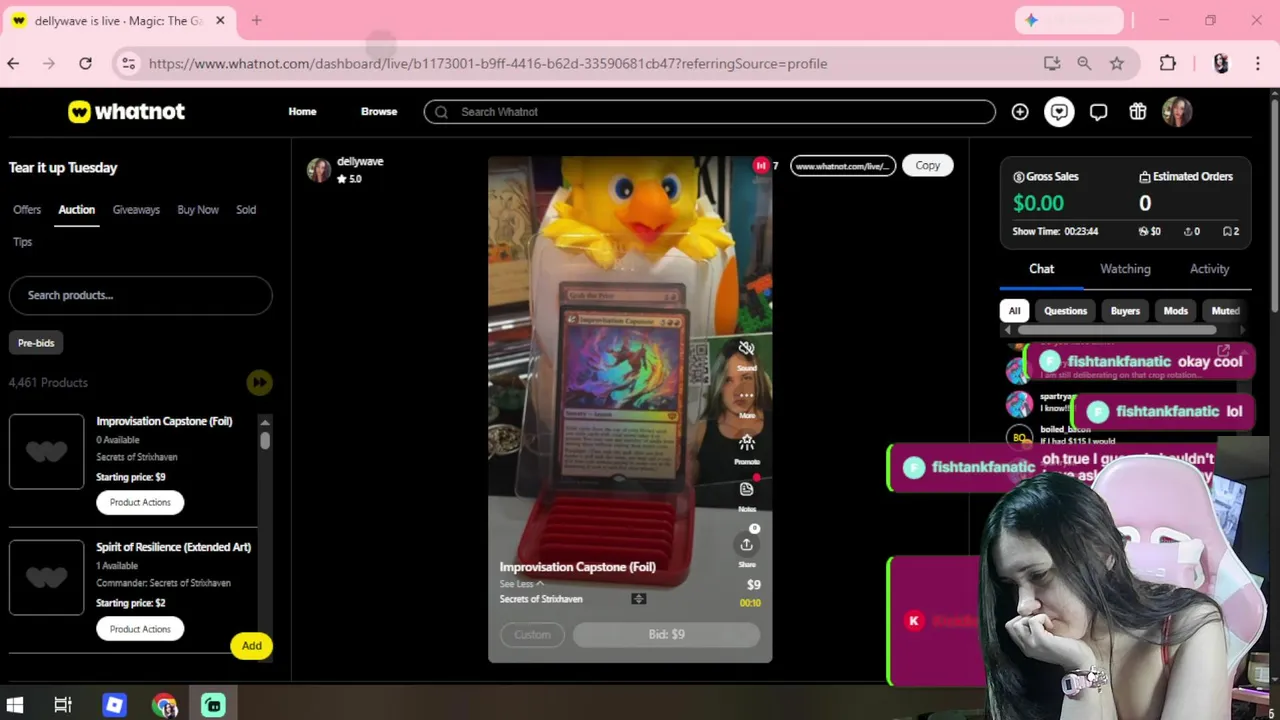This screenshot has width=1280, height=720.
Task: Open the Watching tab
Action: pos(1125,269)
